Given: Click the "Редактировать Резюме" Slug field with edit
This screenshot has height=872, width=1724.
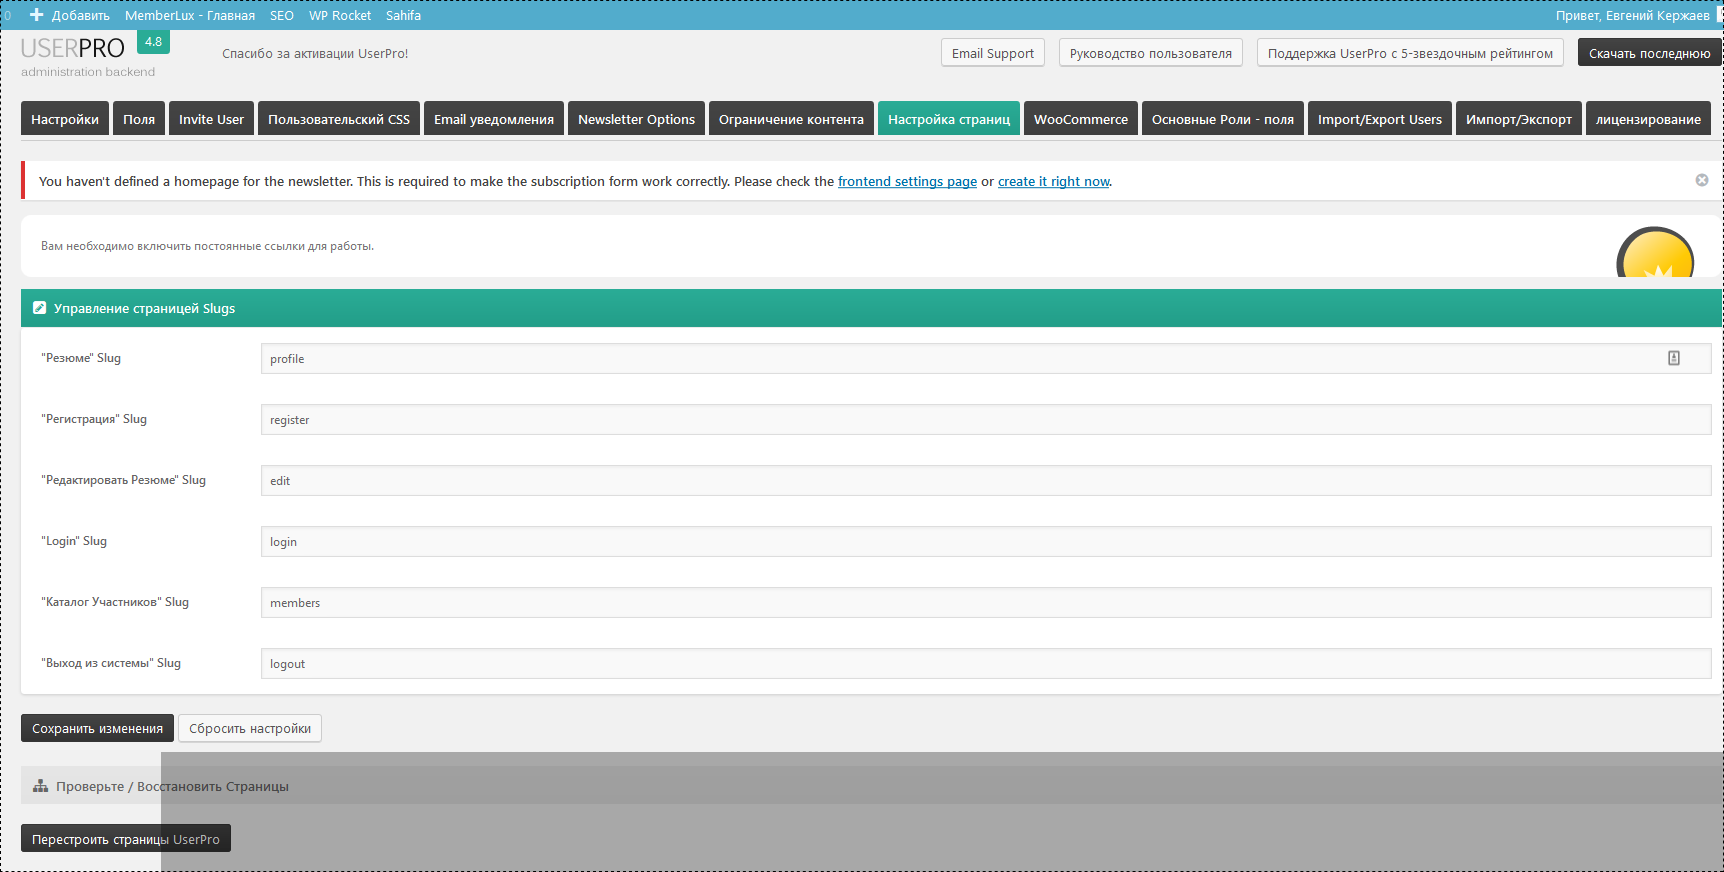Looking at the screenshot, I should click(x=986, y=480).
